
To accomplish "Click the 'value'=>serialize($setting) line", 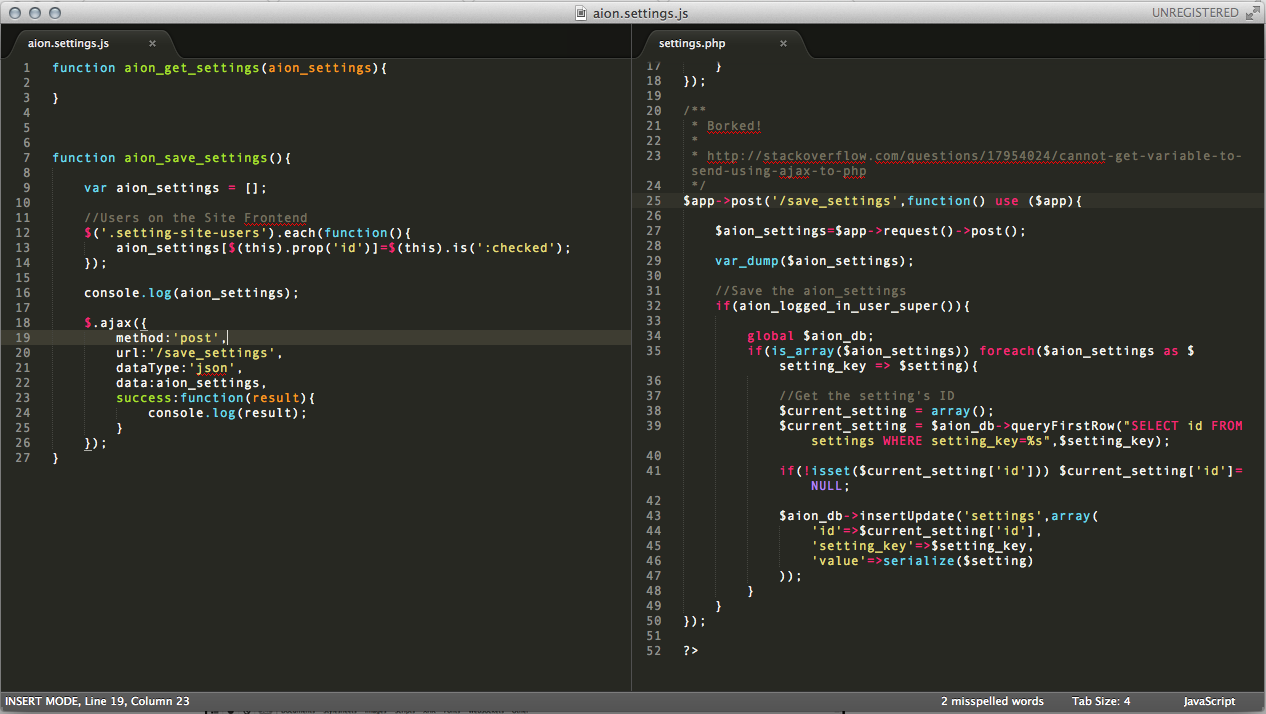I will [x=923, y=561].
